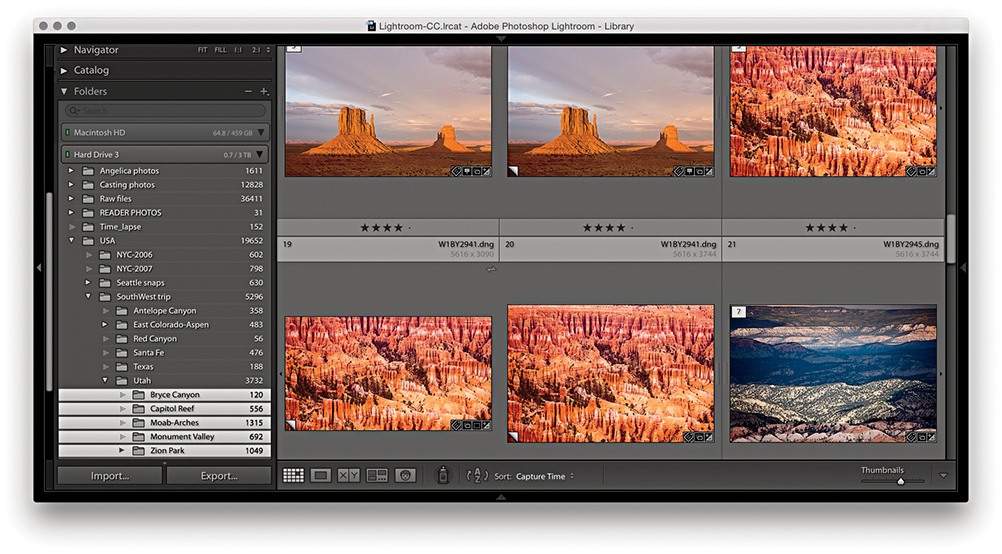Expand the Catalog panel

click(x=65, y=70)
